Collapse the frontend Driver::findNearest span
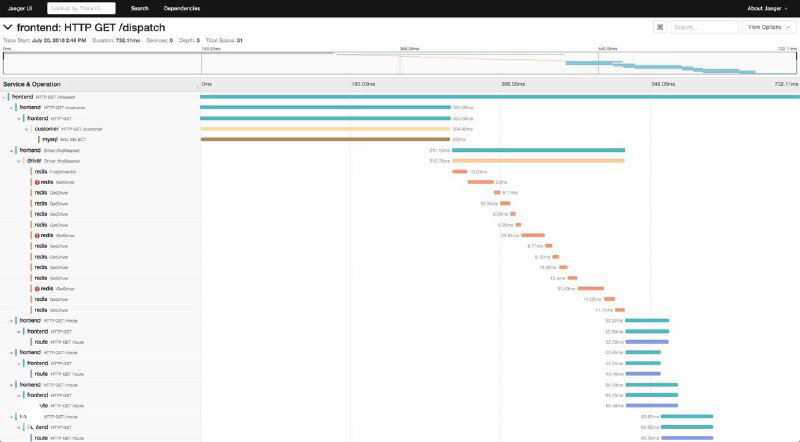Image resolution: width=800 pixels, height=442 pixels. pos(11,151)
